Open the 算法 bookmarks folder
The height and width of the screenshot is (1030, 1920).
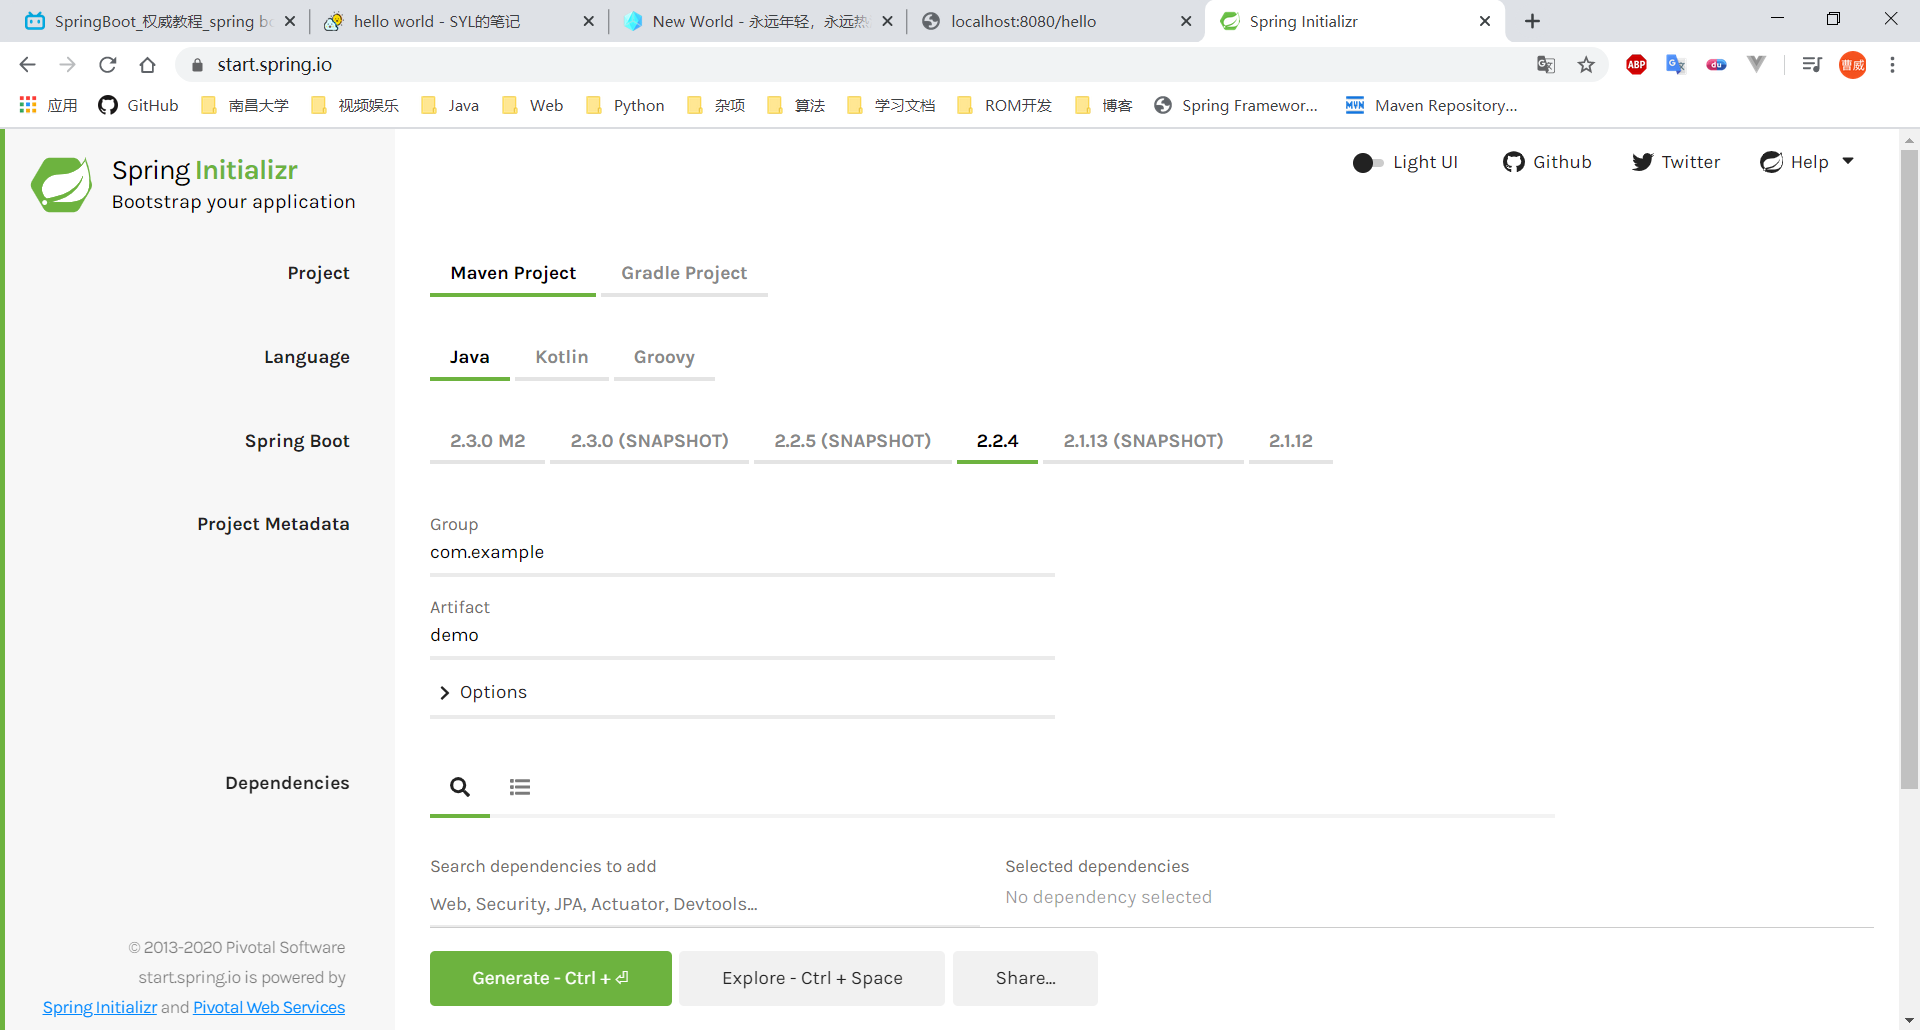tap(796, 105)
